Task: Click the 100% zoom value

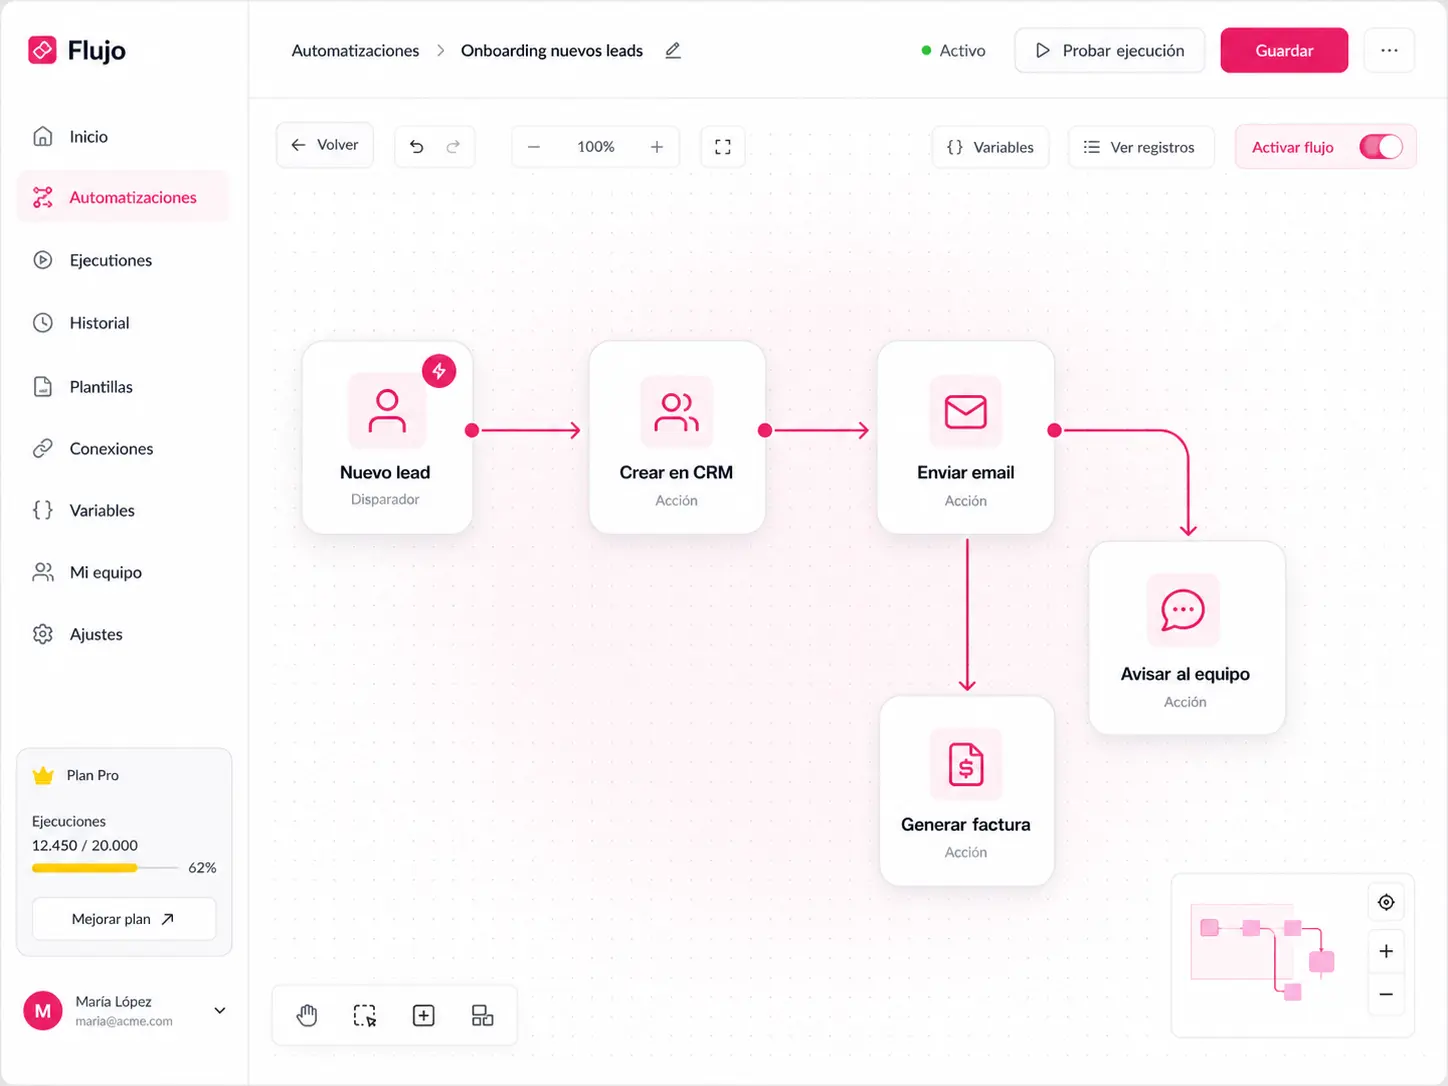Action: click(x=596, y=147)
